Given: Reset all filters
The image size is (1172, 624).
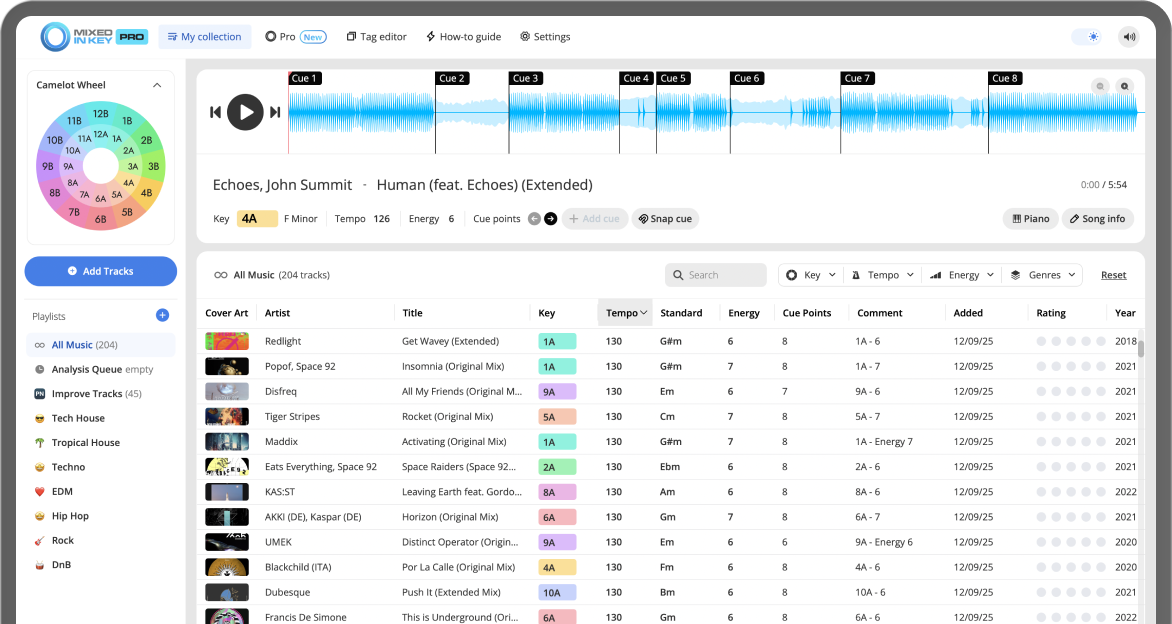Looking at the screenshot, I should 1113,275.
